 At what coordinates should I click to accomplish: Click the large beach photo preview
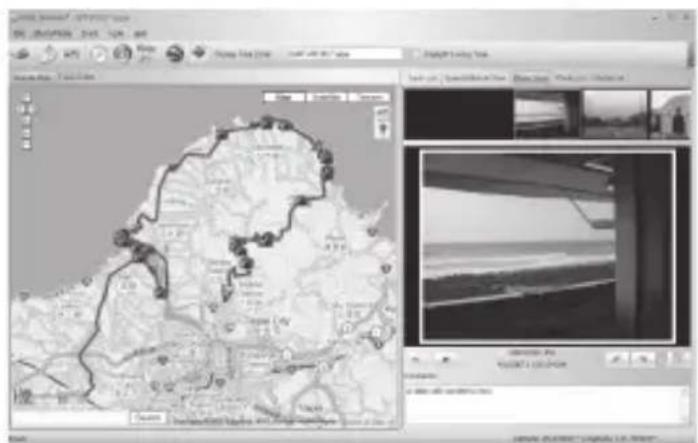click(x=548, y=247)
